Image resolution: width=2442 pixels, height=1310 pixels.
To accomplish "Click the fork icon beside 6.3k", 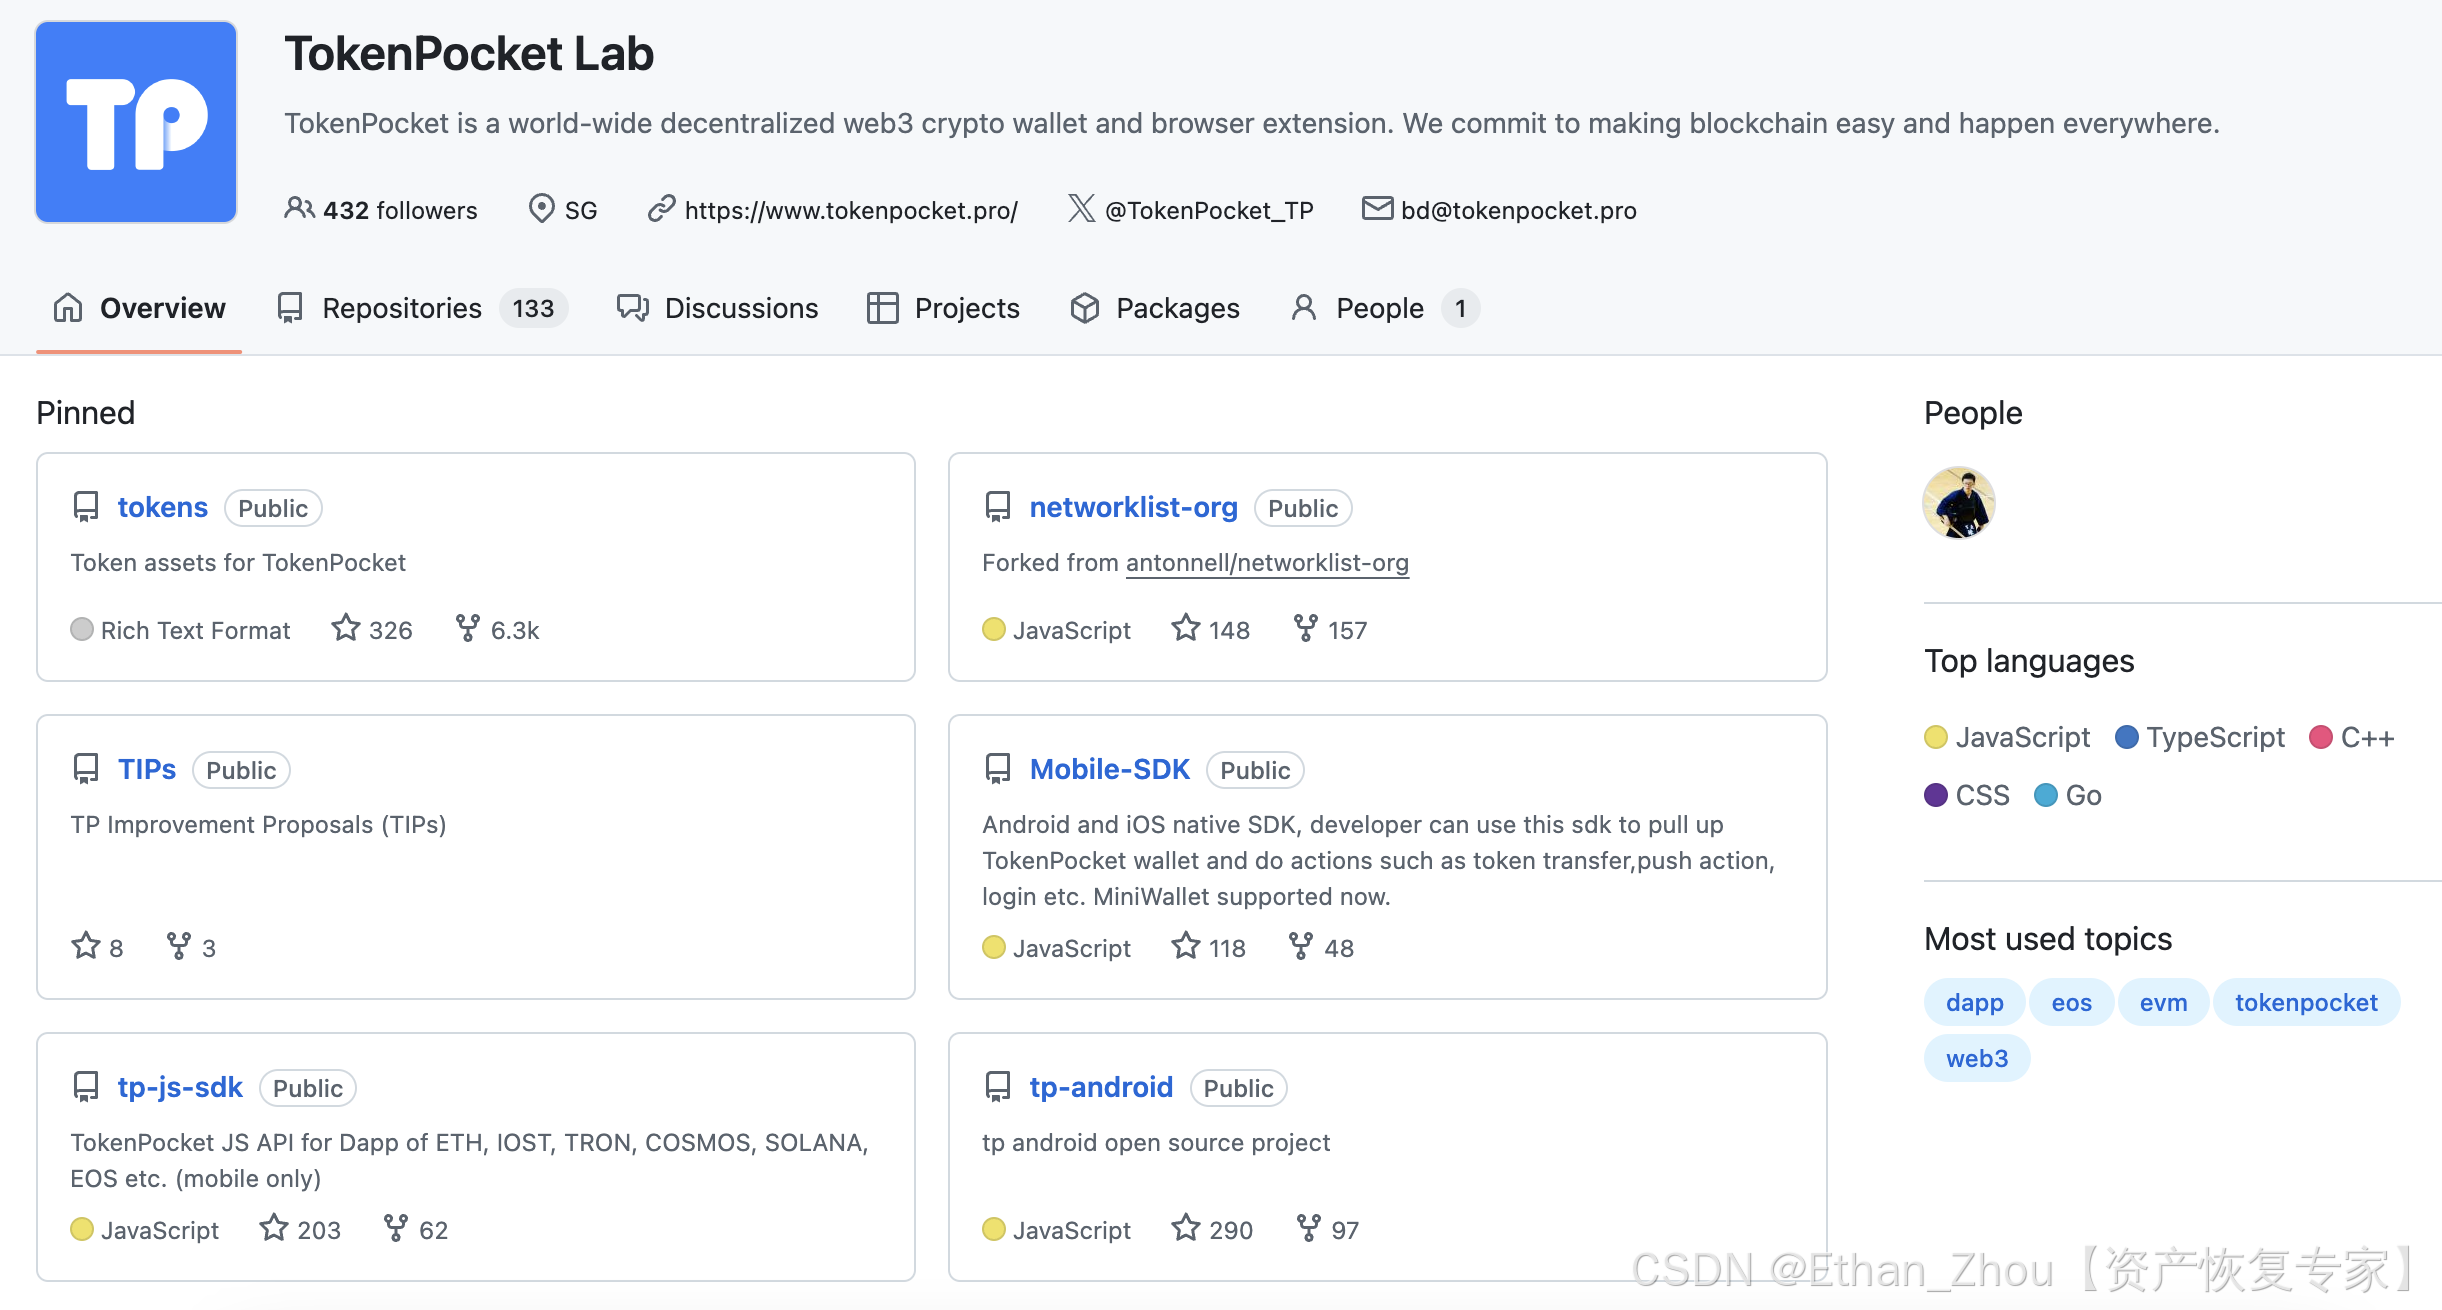I will pyautogui.click(x=467, y=629).
